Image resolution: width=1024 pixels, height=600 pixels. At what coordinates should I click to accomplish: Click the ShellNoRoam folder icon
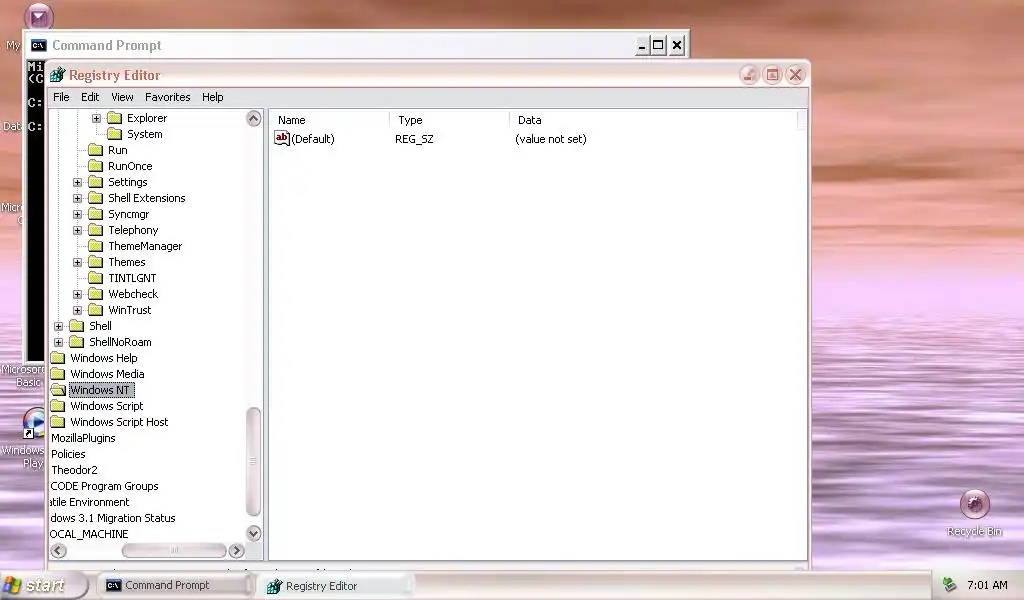click(77, 342)
